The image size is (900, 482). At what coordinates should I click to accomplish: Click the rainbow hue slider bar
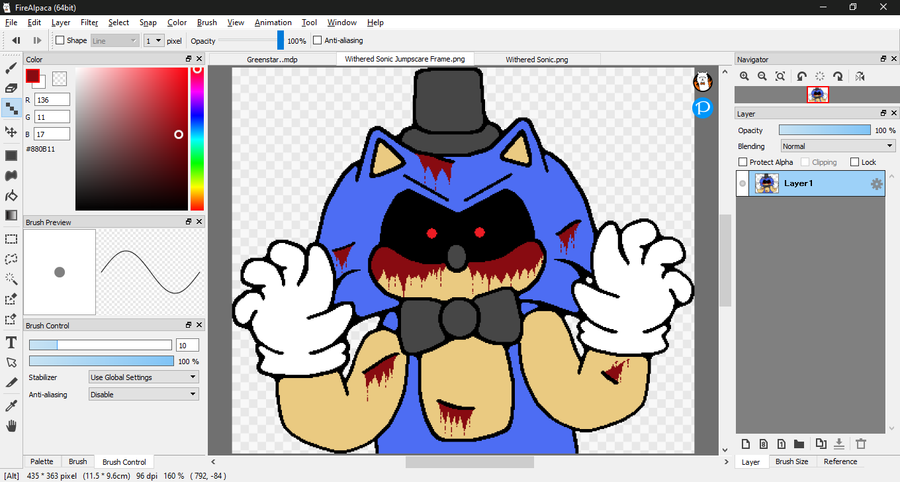pos(197,139)
